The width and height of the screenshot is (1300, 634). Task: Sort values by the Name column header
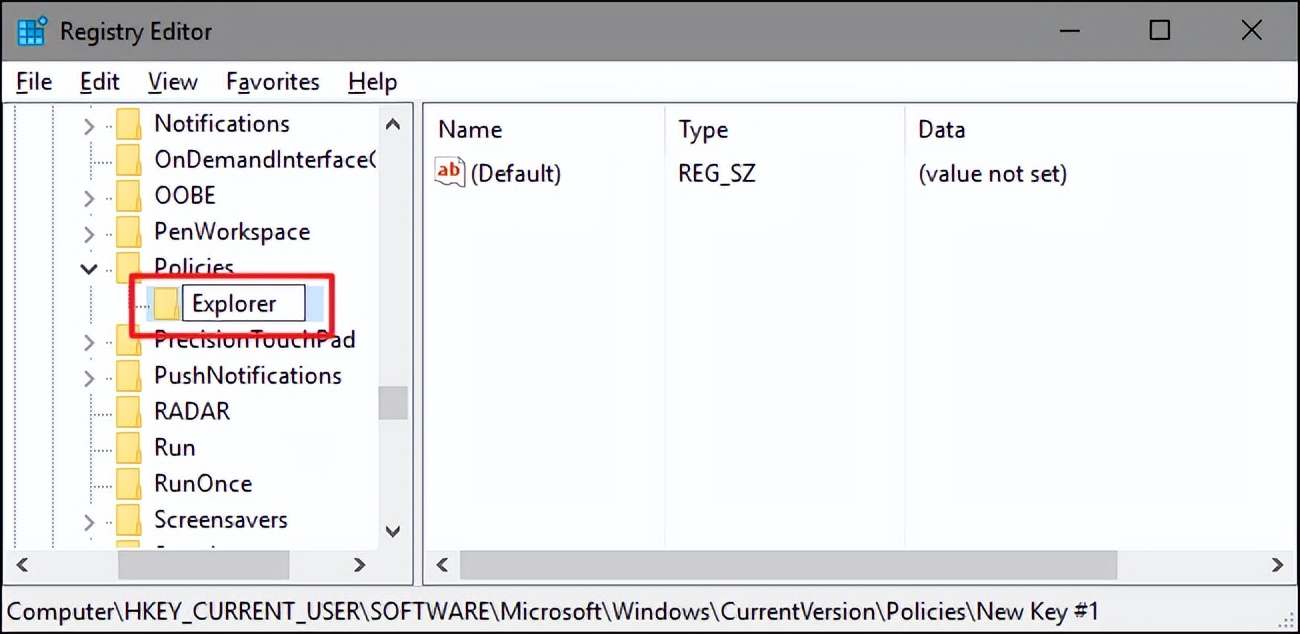(x=470, y=129)
